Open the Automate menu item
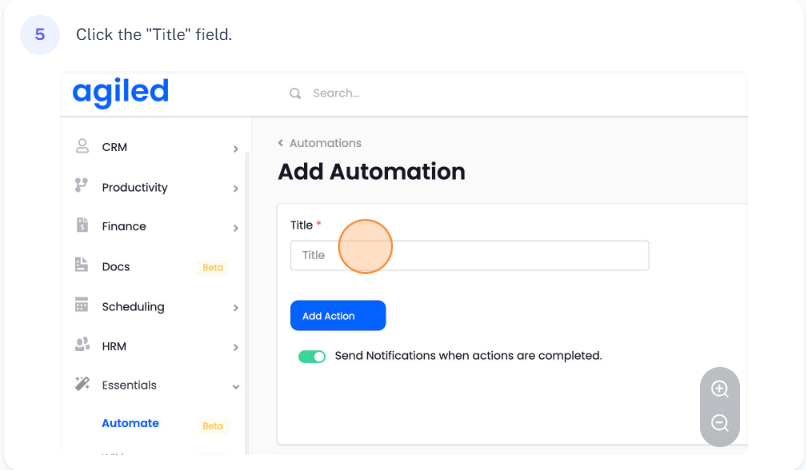The width and height of the screenshot is (806, 470). tap(130, 423)
